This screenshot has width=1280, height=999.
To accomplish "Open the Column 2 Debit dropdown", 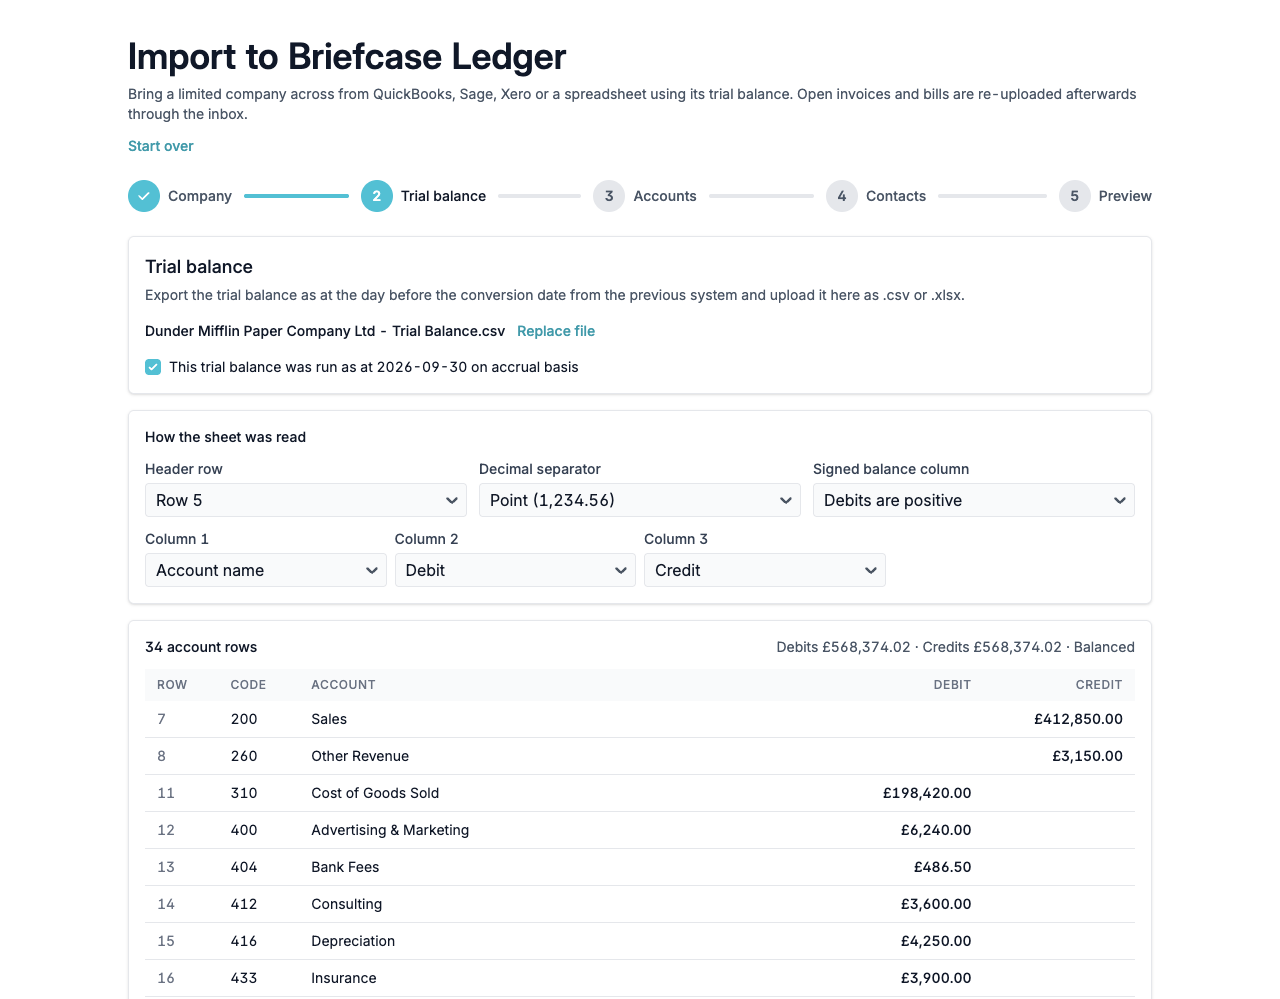I will pyautogui.click(x=515, y=570).
